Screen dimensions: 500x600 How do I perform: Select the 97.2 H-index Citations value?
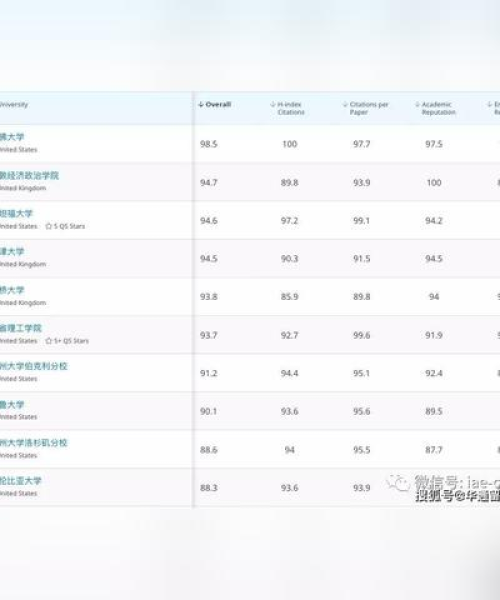(290, 221)
